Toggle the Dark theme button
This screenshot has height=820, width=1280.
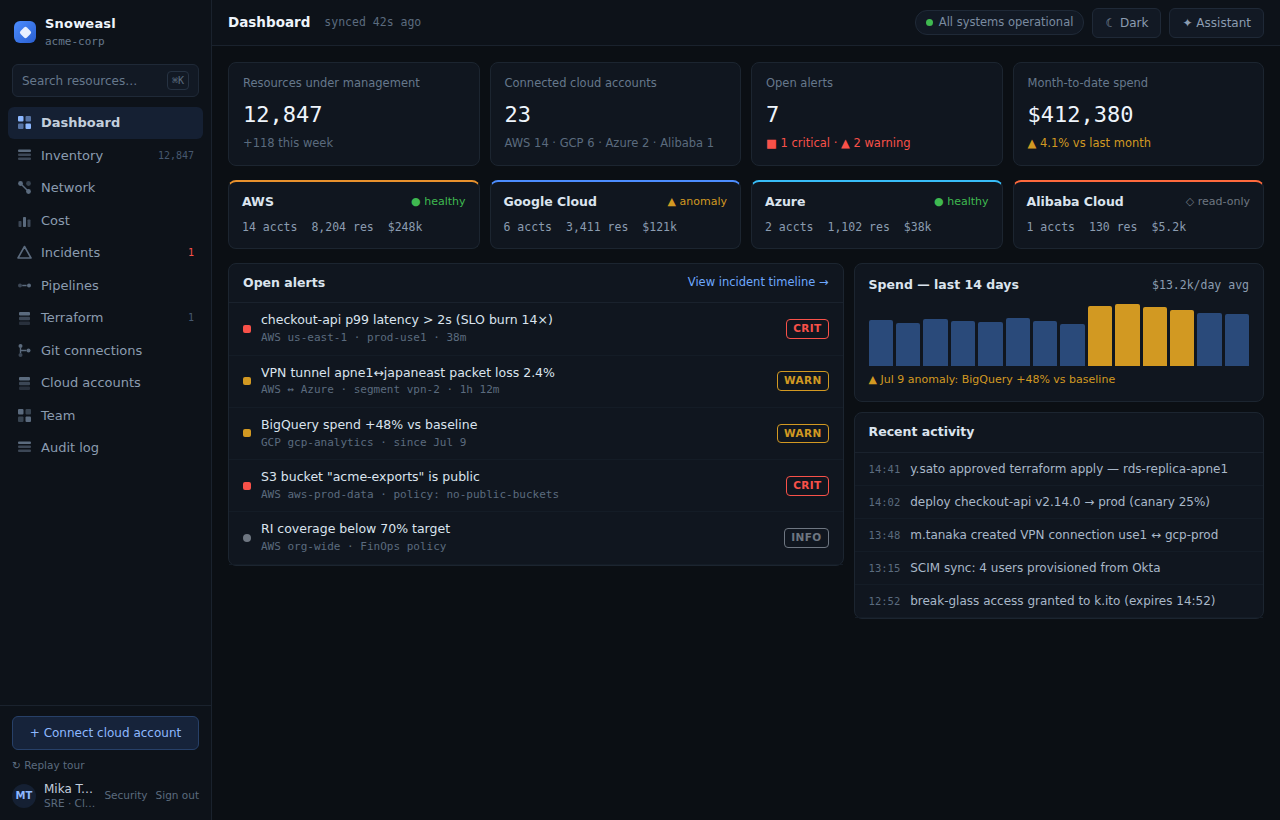1126,23
